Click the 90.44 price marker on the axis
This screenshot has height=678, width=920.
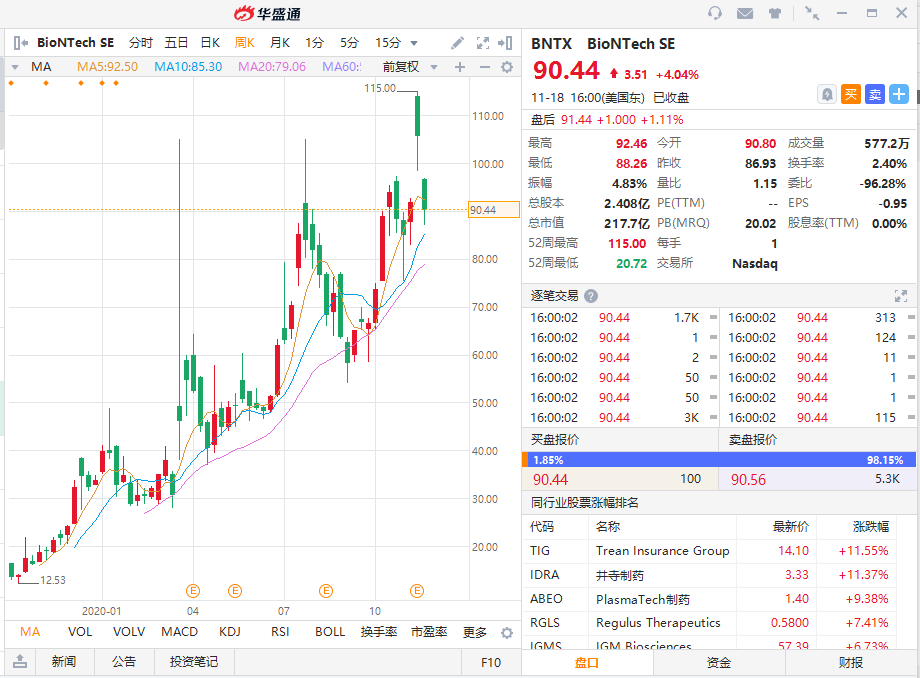click(x=493, y=210)
